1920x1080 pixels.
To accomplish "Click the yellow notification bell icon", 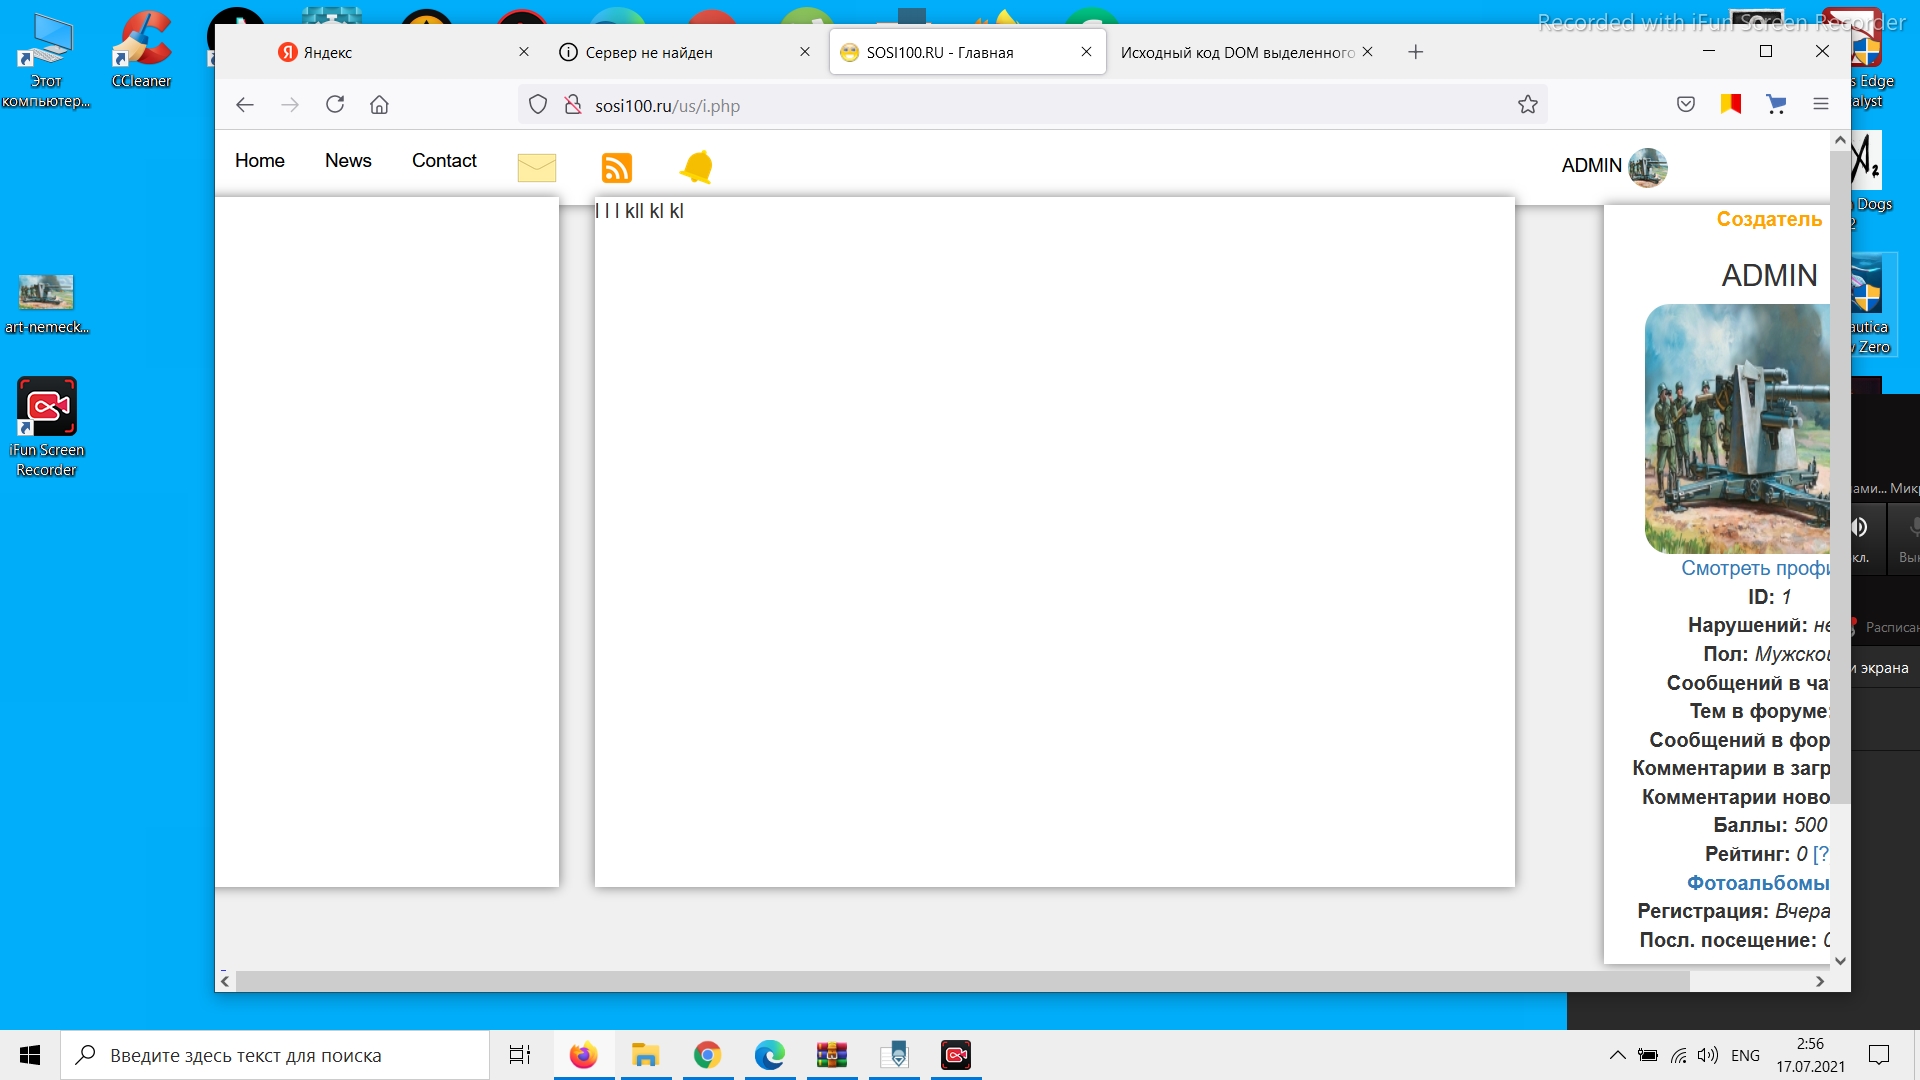I will 696,167.
